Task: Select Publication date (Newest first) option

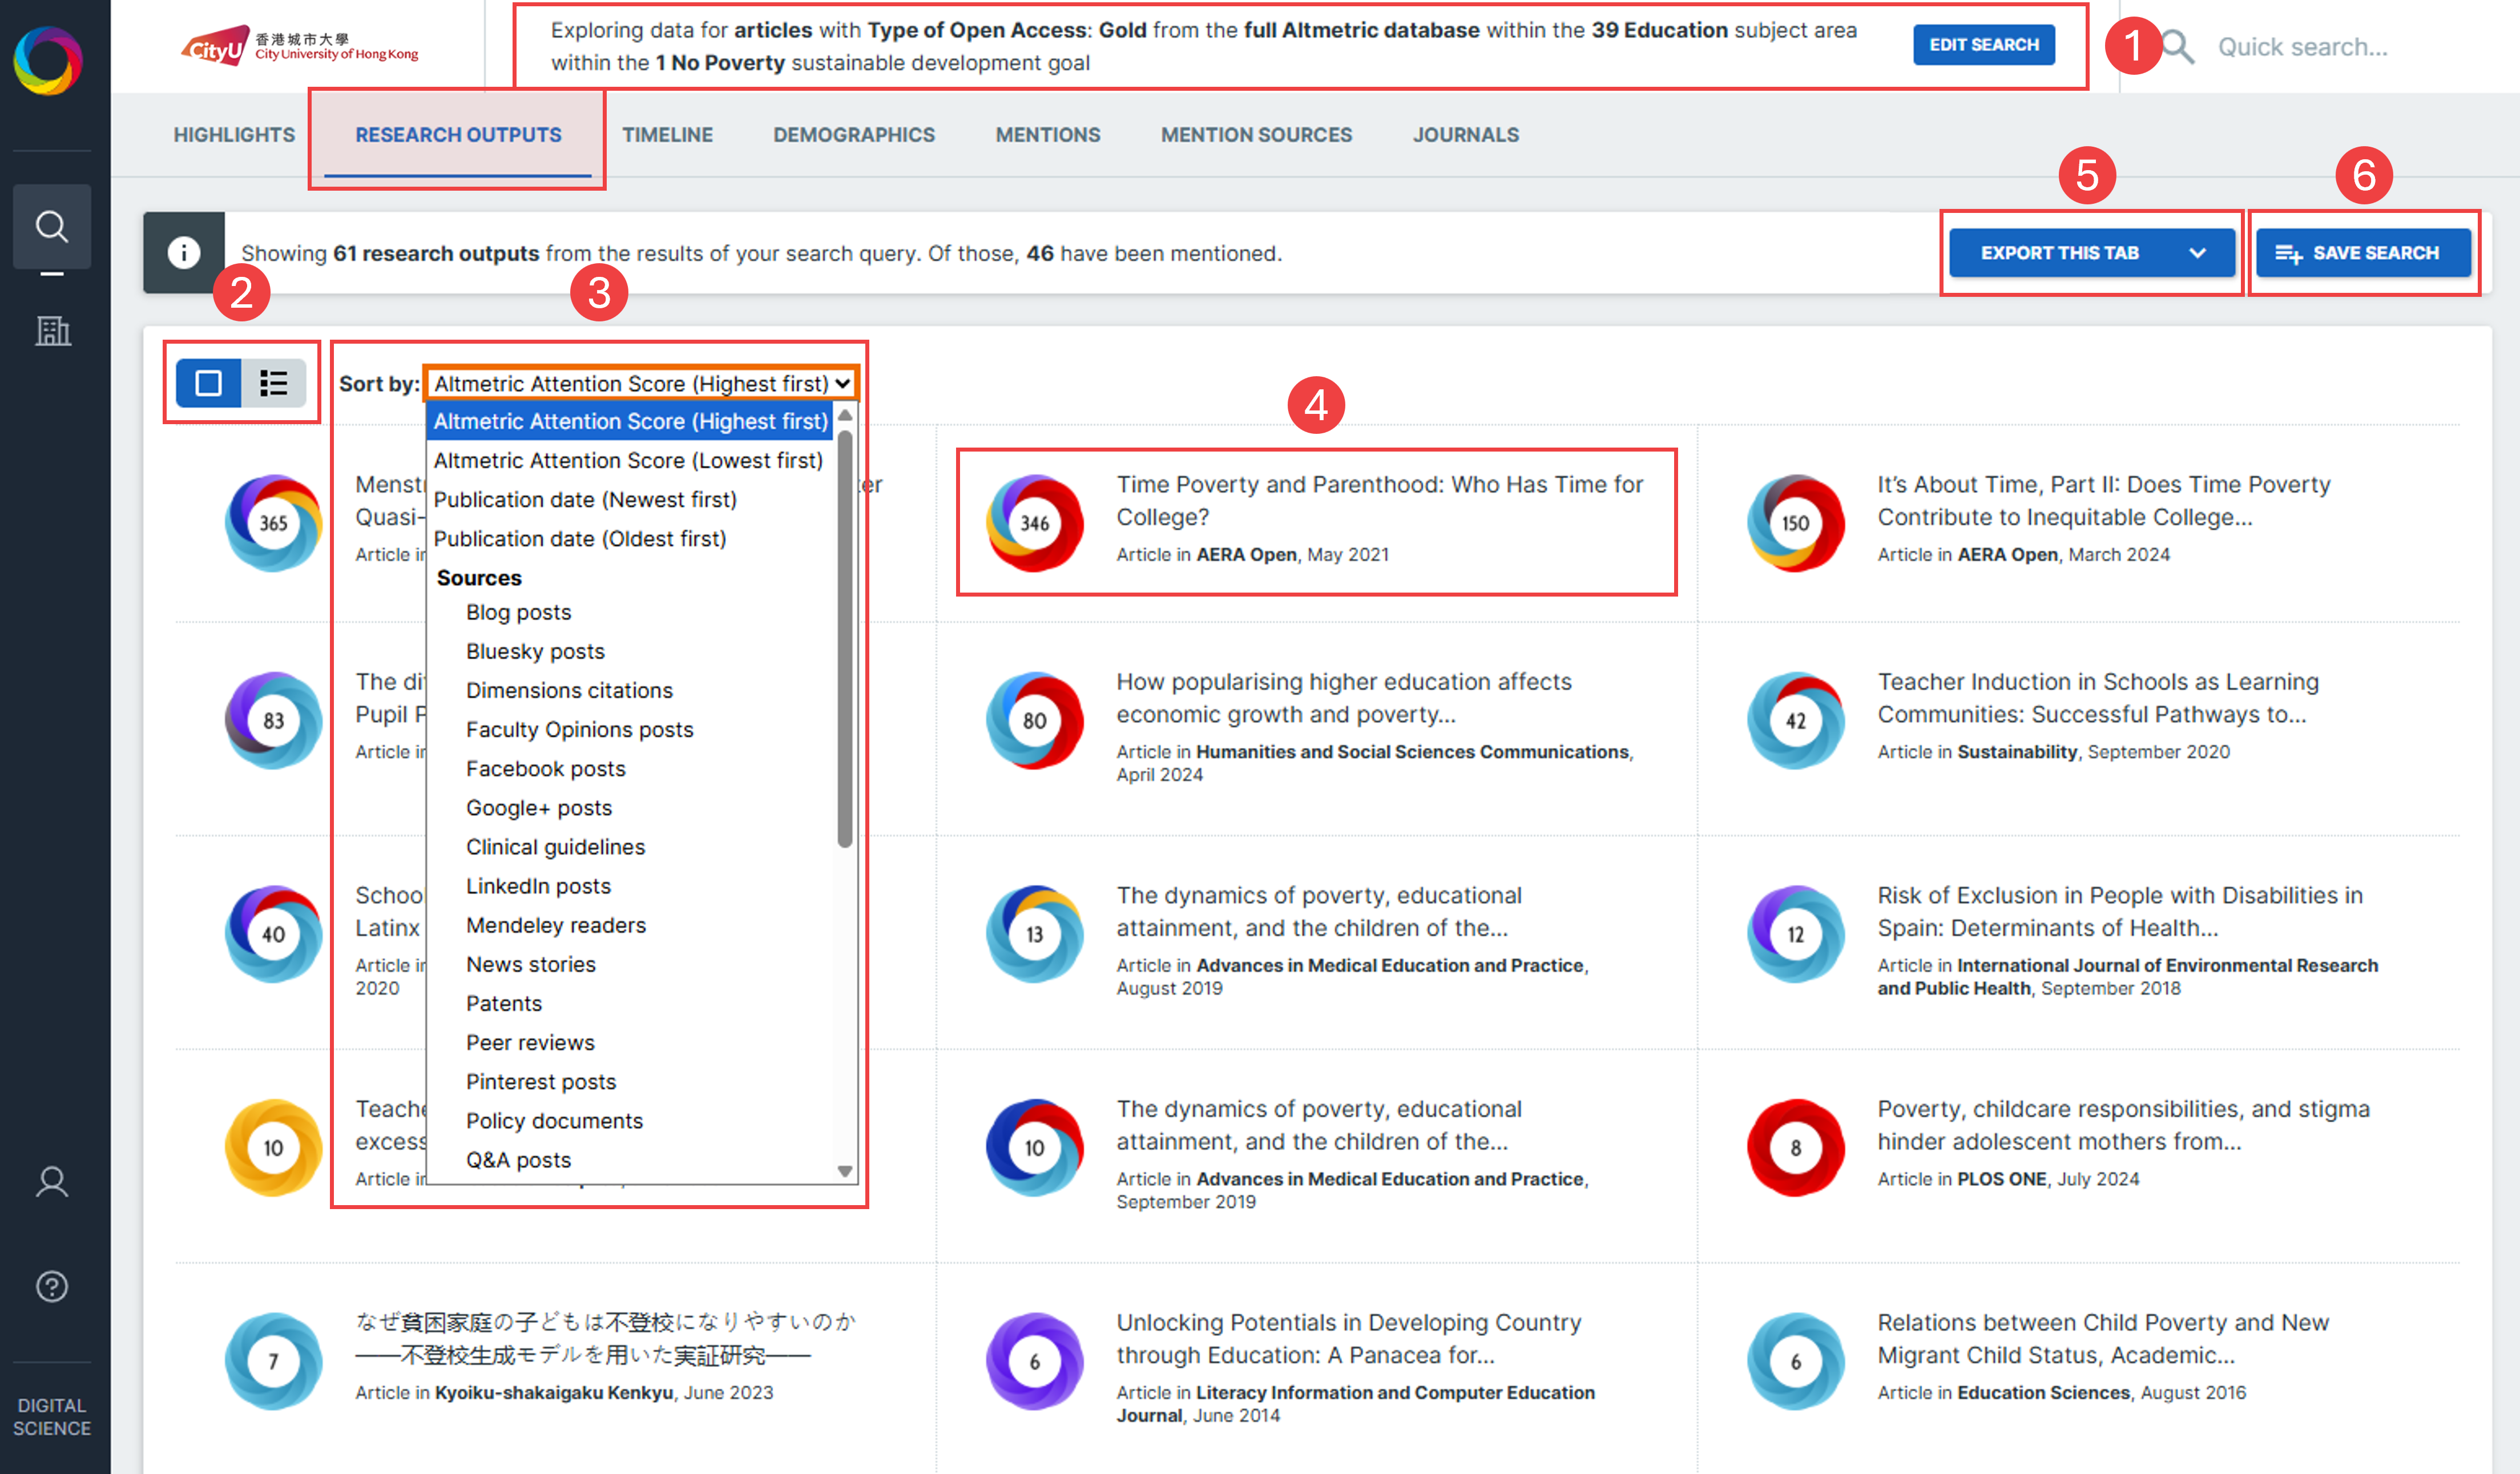Action: [585, 499]
